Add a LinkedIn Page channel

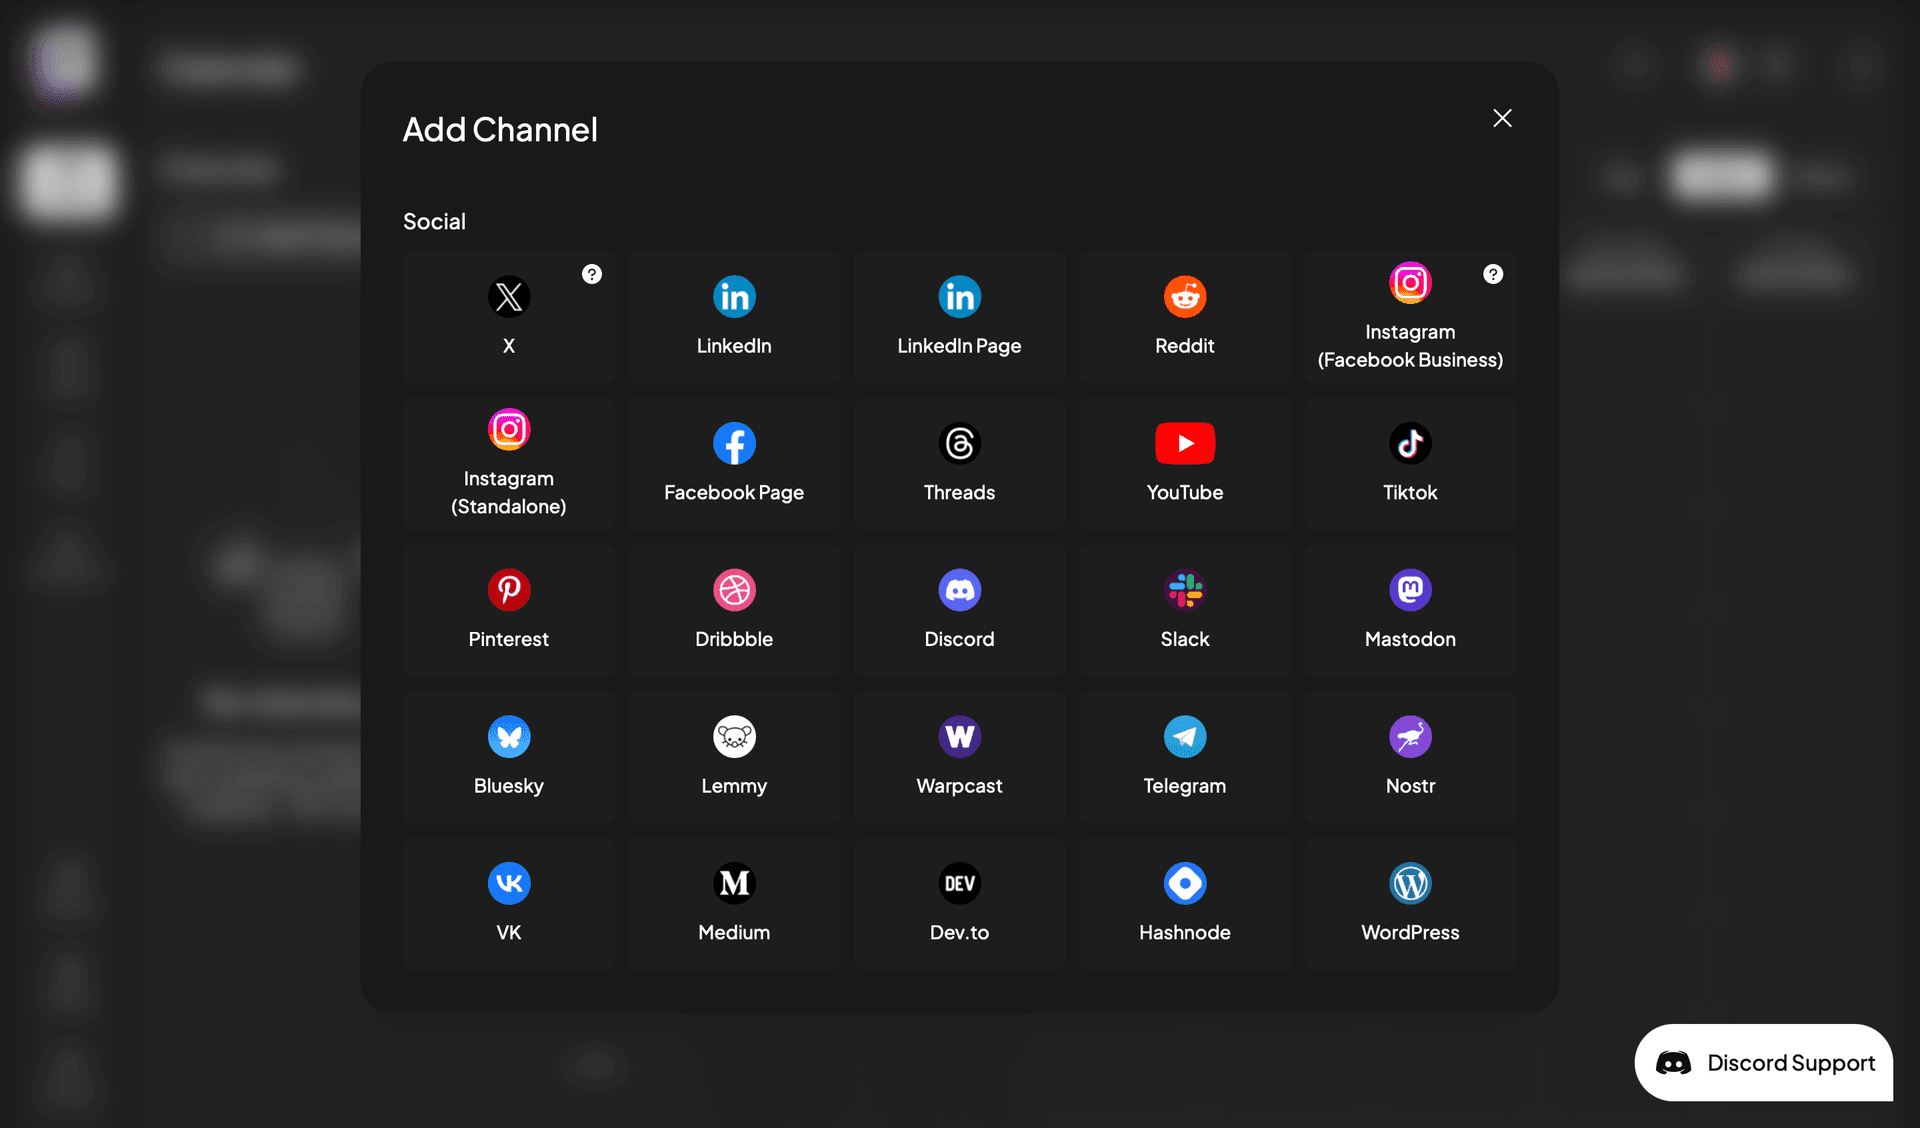pyautogui.click(x=959, y=317)
